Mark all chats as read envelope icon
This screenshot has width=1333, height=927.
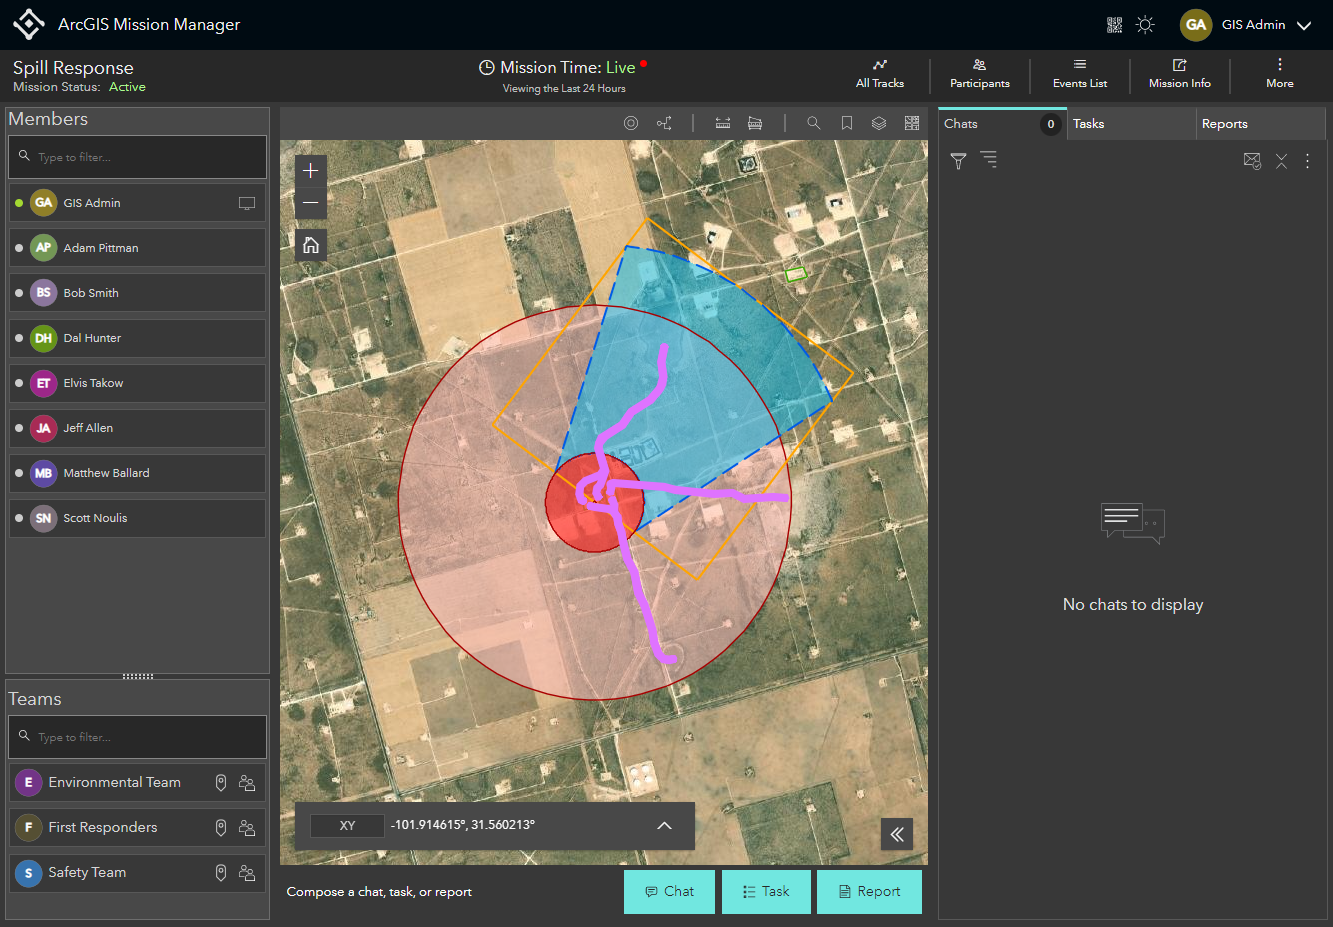[1251, 161]
